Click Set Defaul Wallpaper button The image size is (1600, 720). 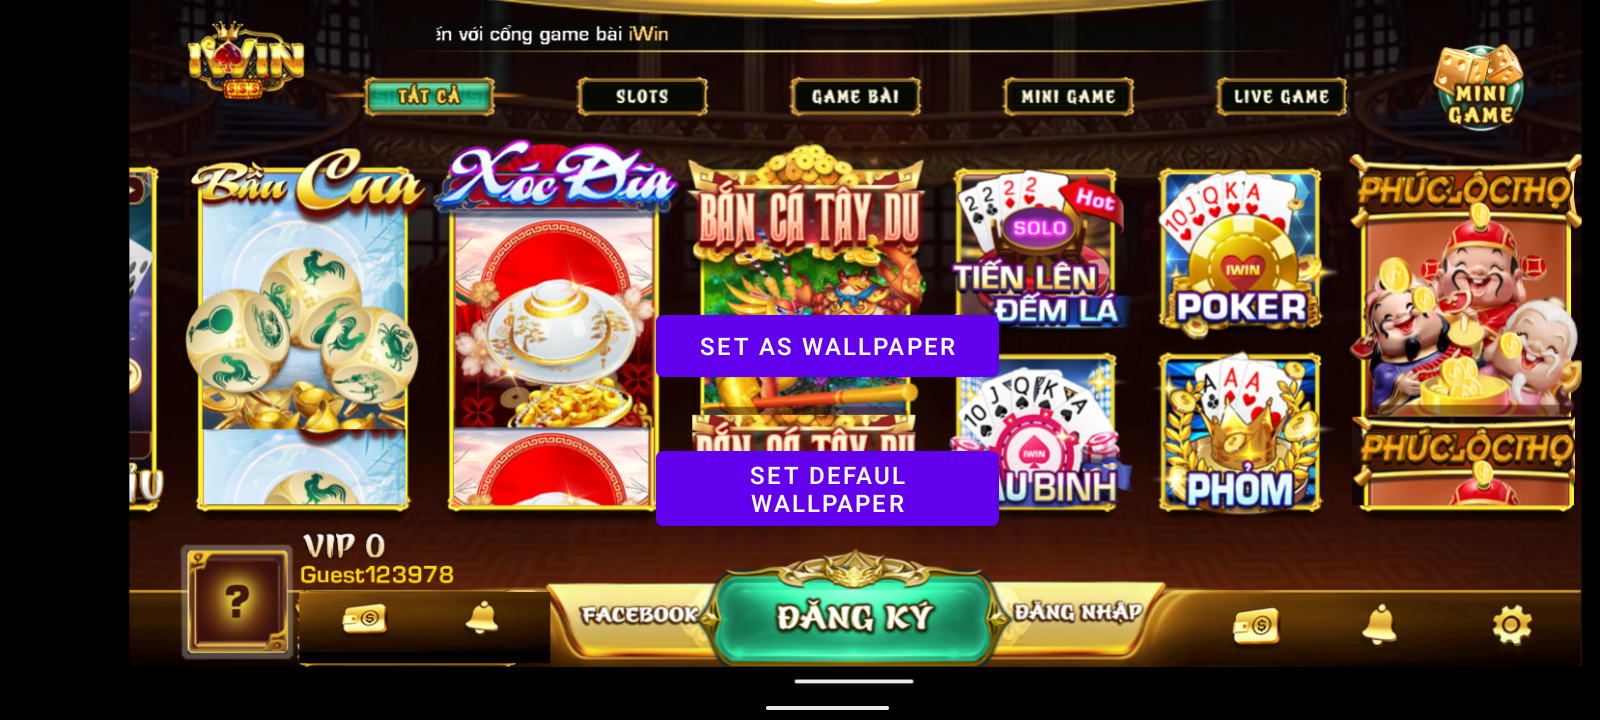click(x=827, y=489)
